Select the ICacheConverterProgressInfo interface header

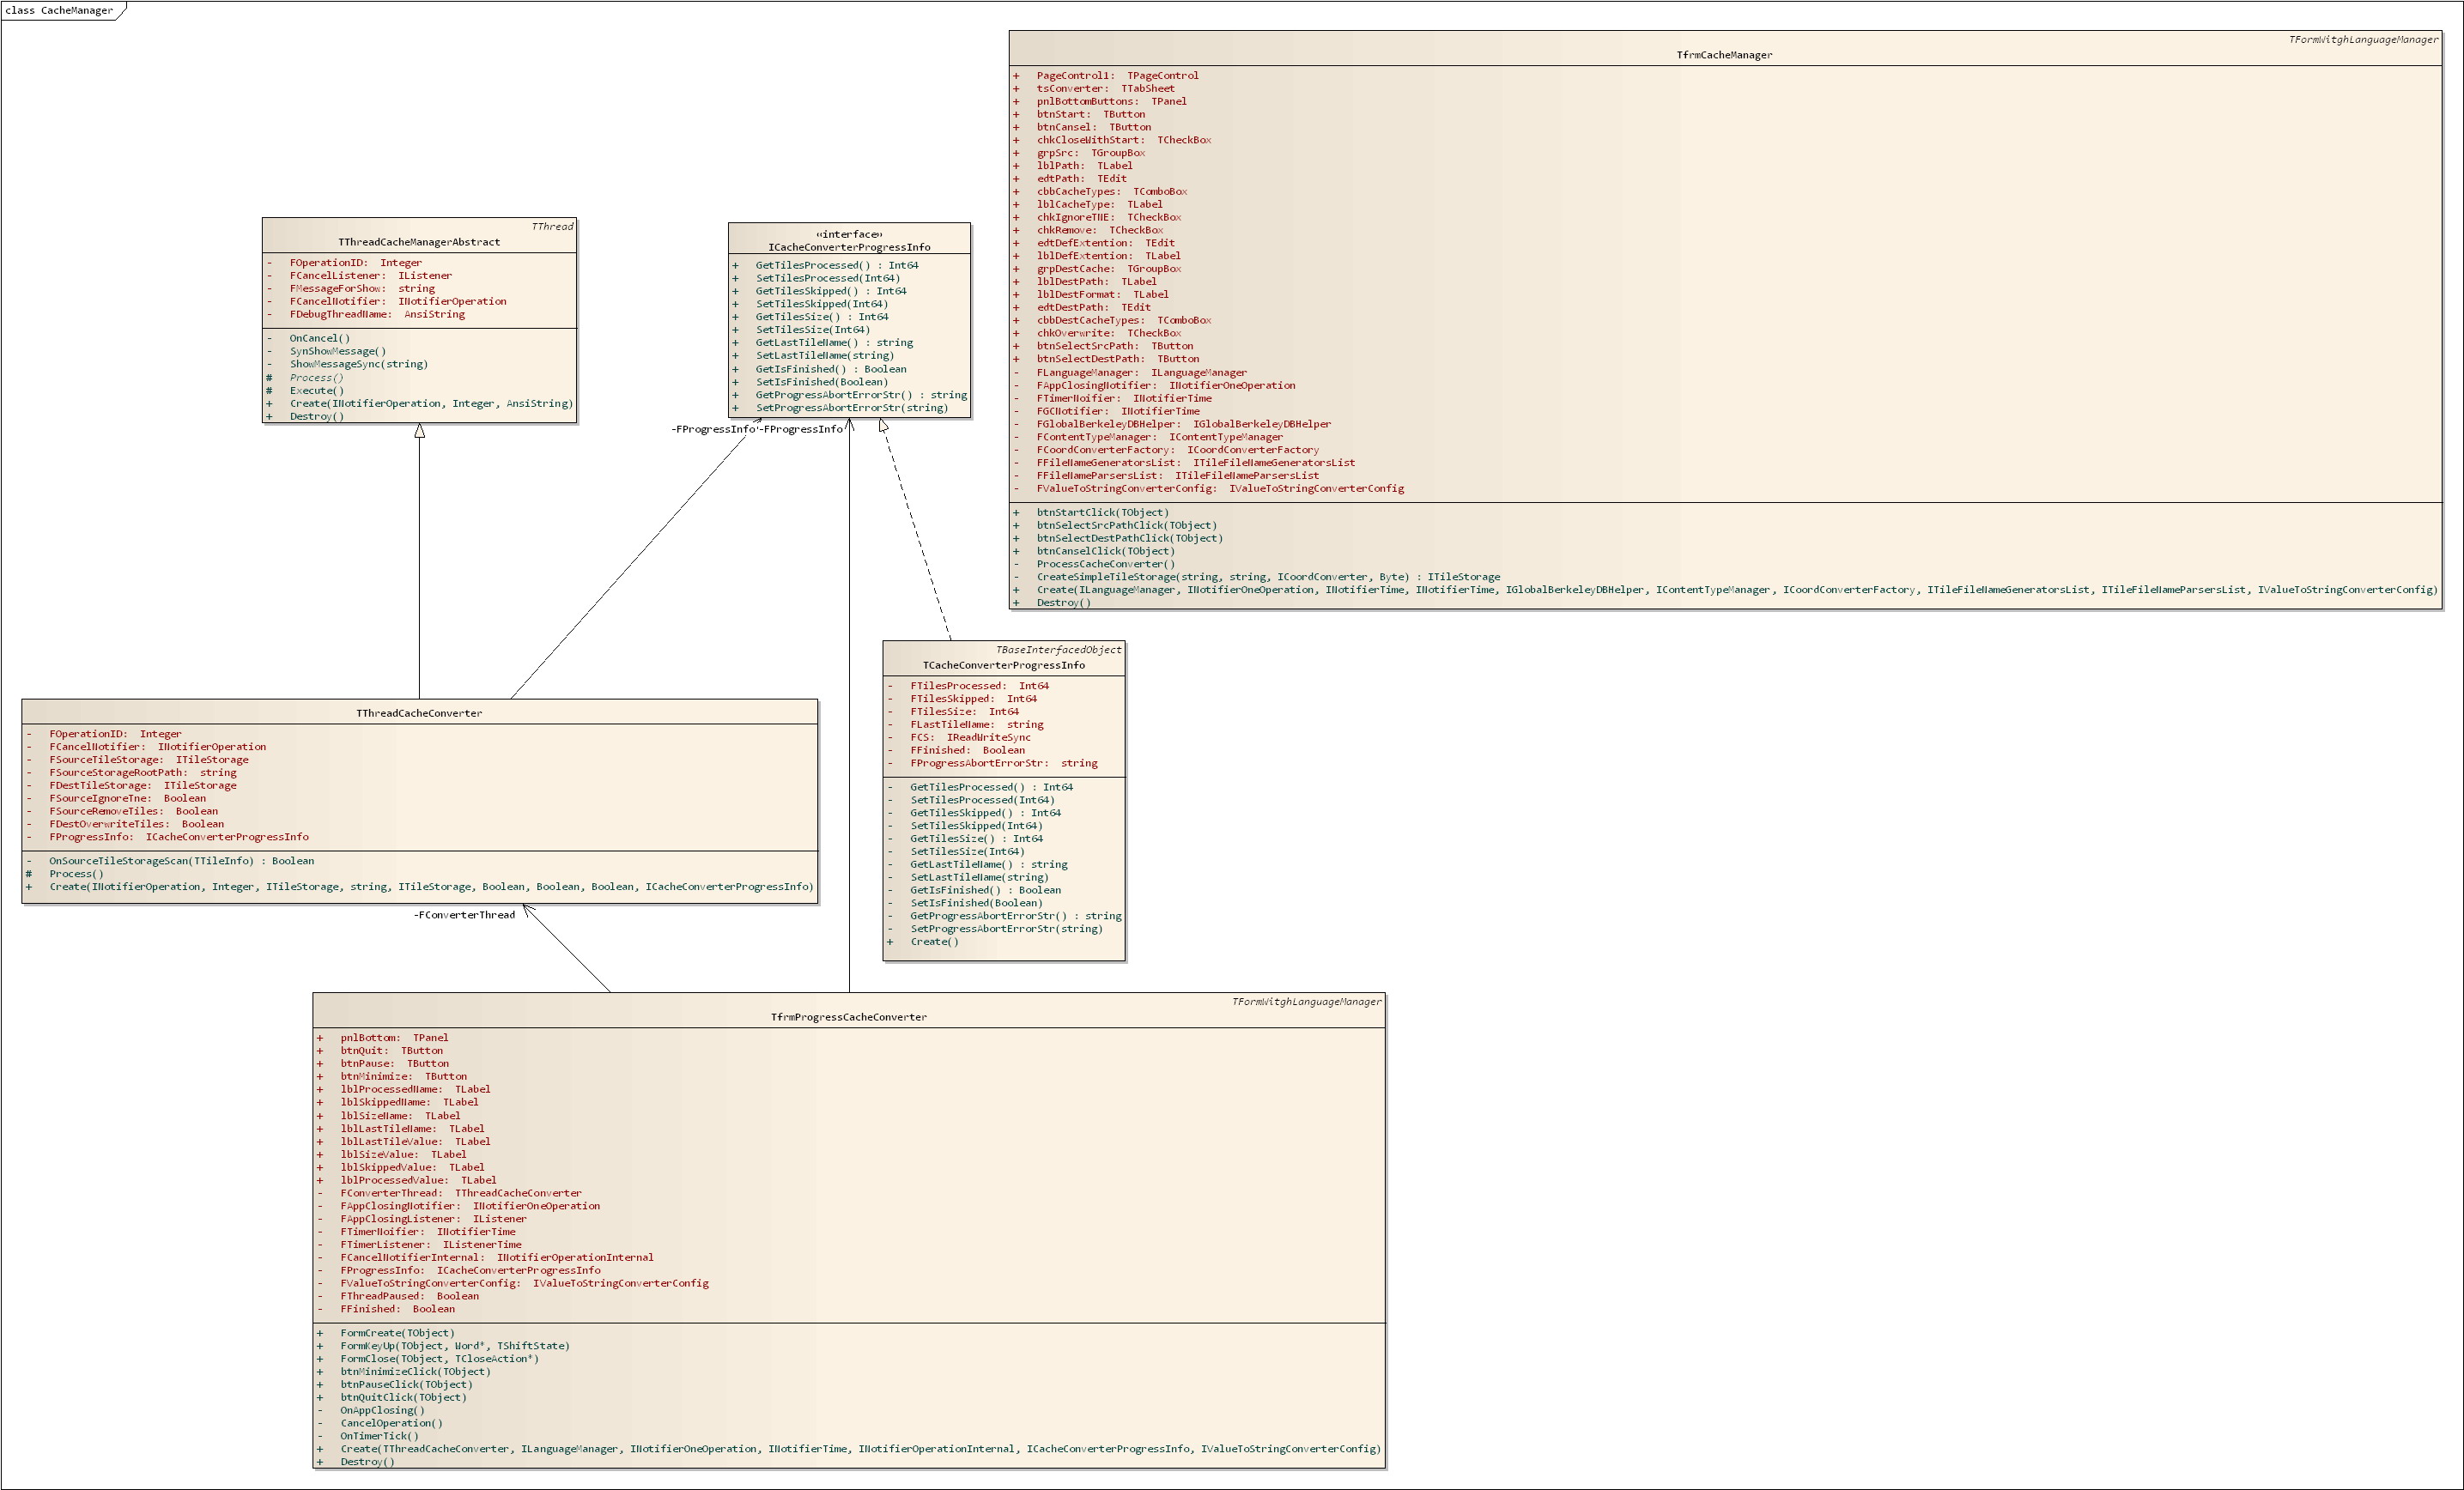pos(849,247)
